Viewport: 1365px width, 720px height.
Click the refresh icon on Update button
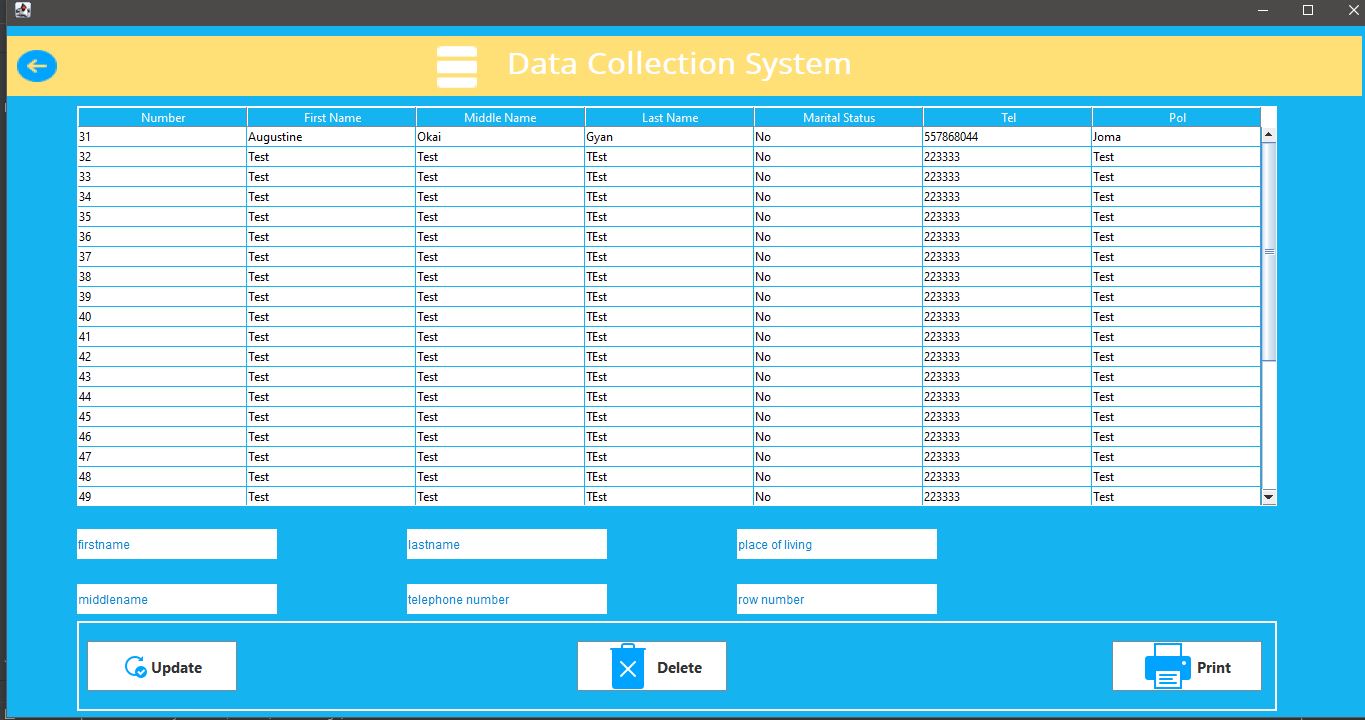[136, 667]
